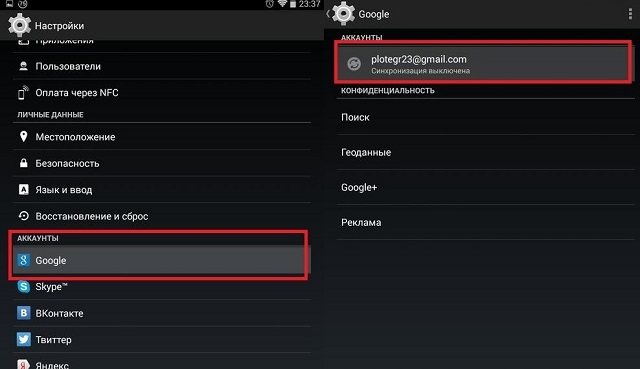Click the Google title text in header
The height and width of the screenshot is (369, 640).
[373, 14]
